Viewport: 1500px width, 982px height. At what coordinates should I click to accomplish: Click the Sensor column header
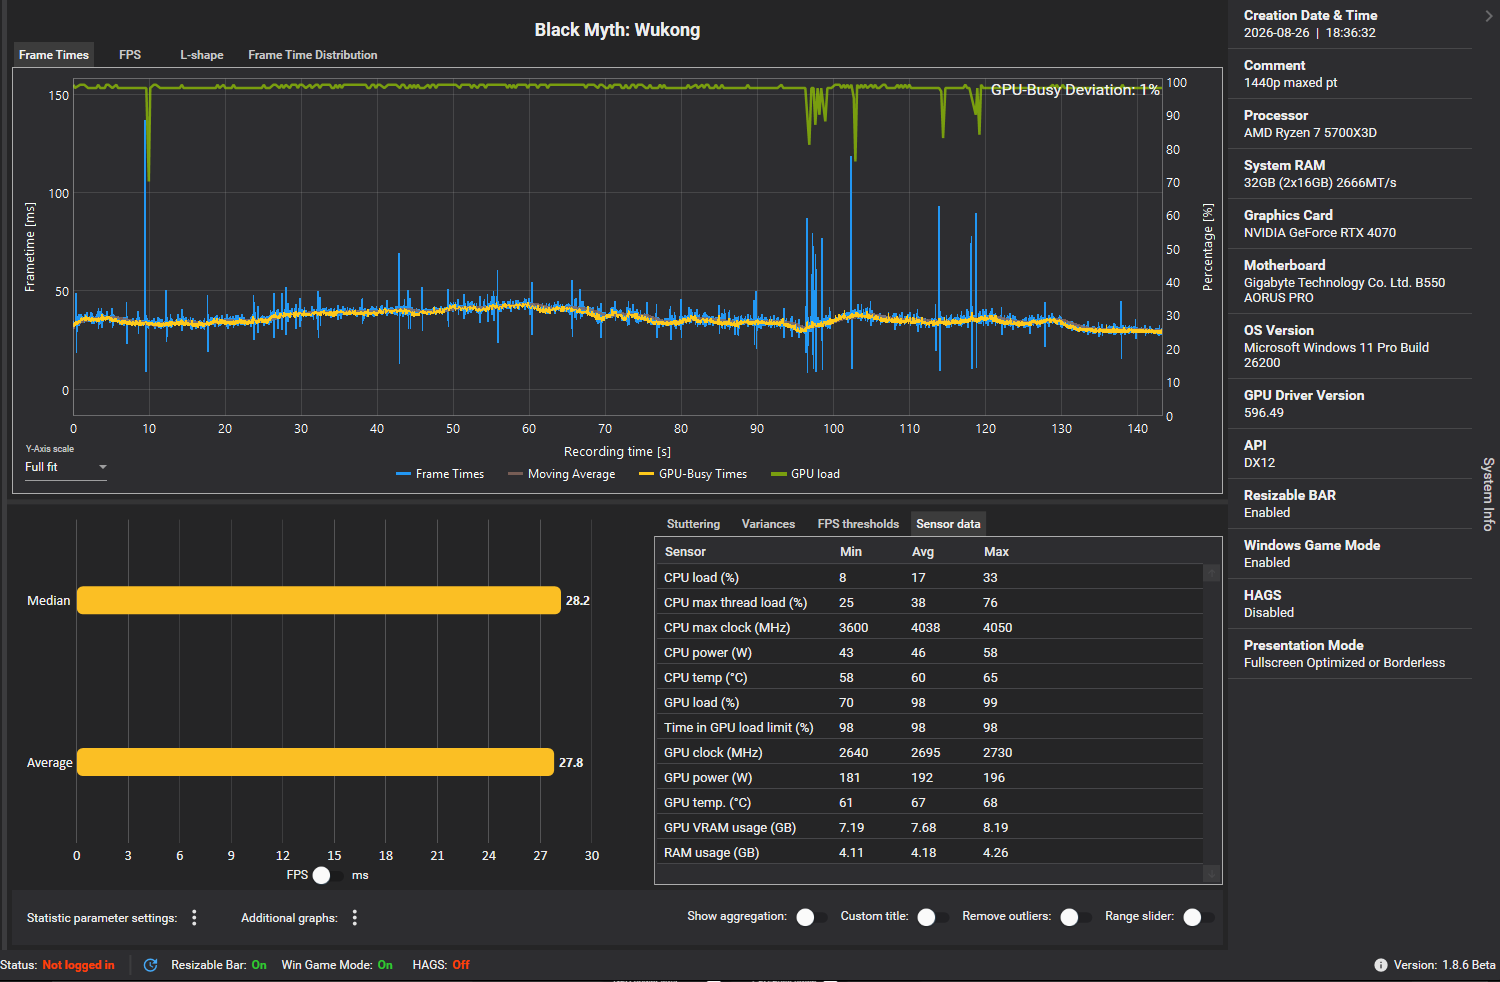[x=685, y=552]
